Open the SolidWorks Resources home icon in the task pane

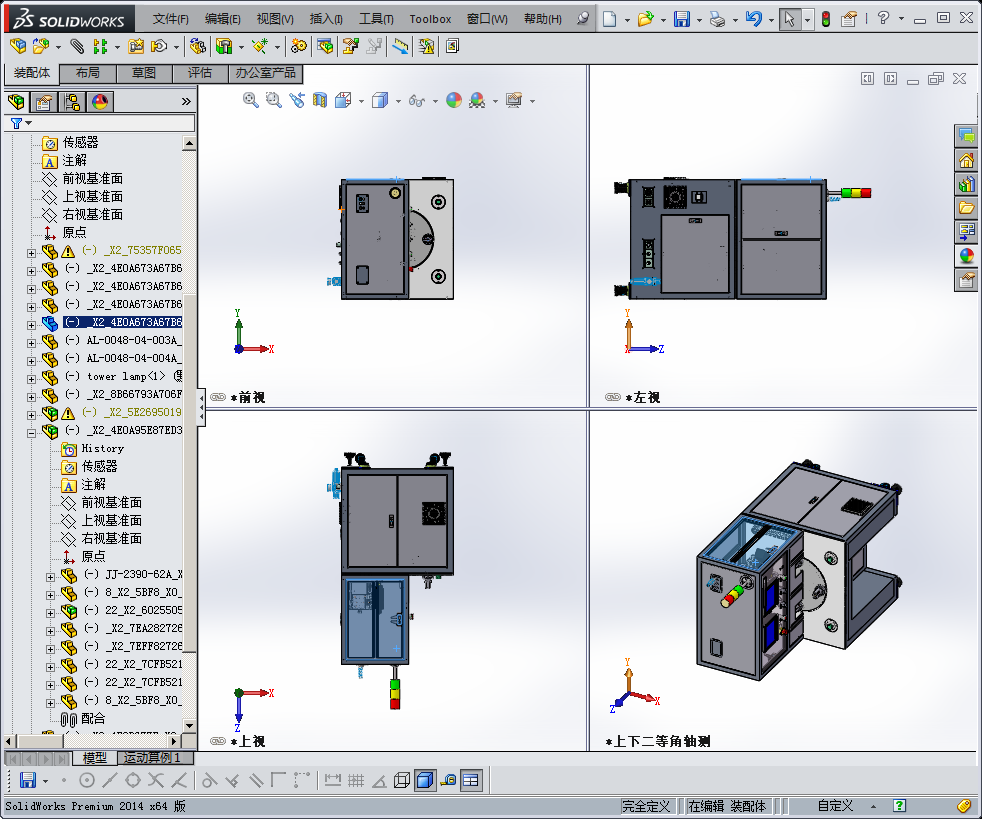coord(966,160)
